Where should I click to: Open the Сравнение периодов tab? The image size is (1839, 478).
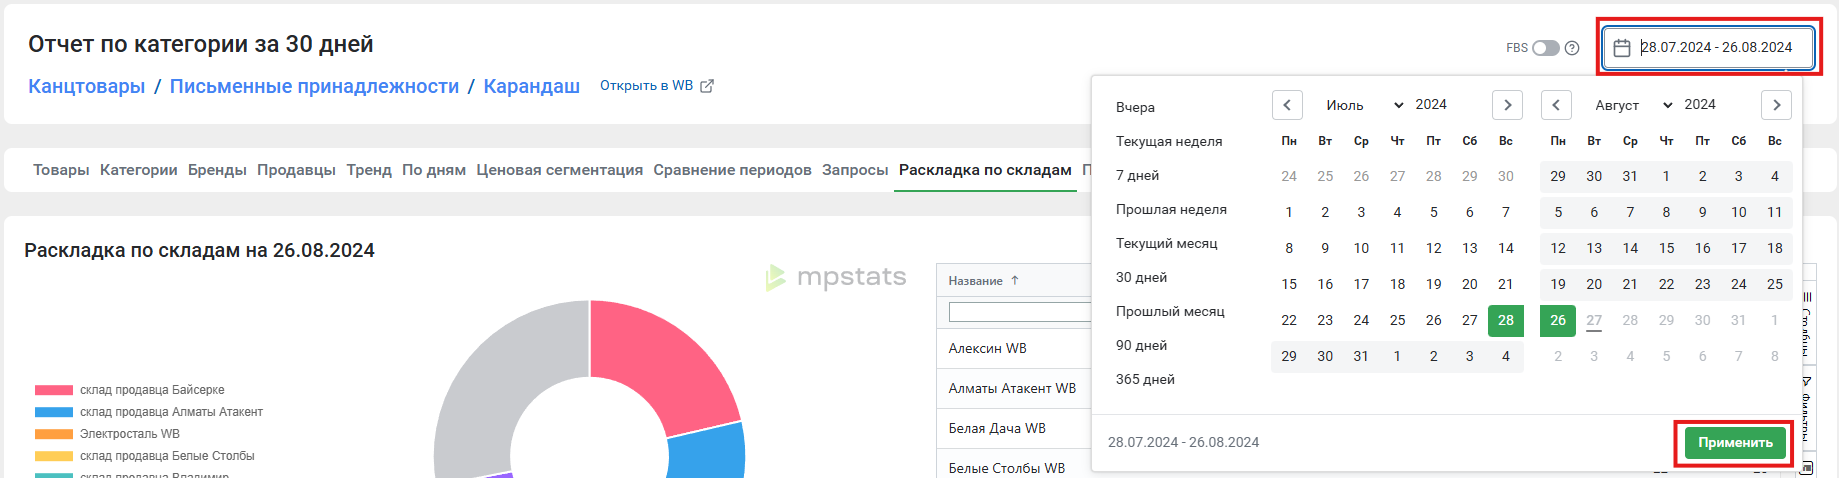732,170
